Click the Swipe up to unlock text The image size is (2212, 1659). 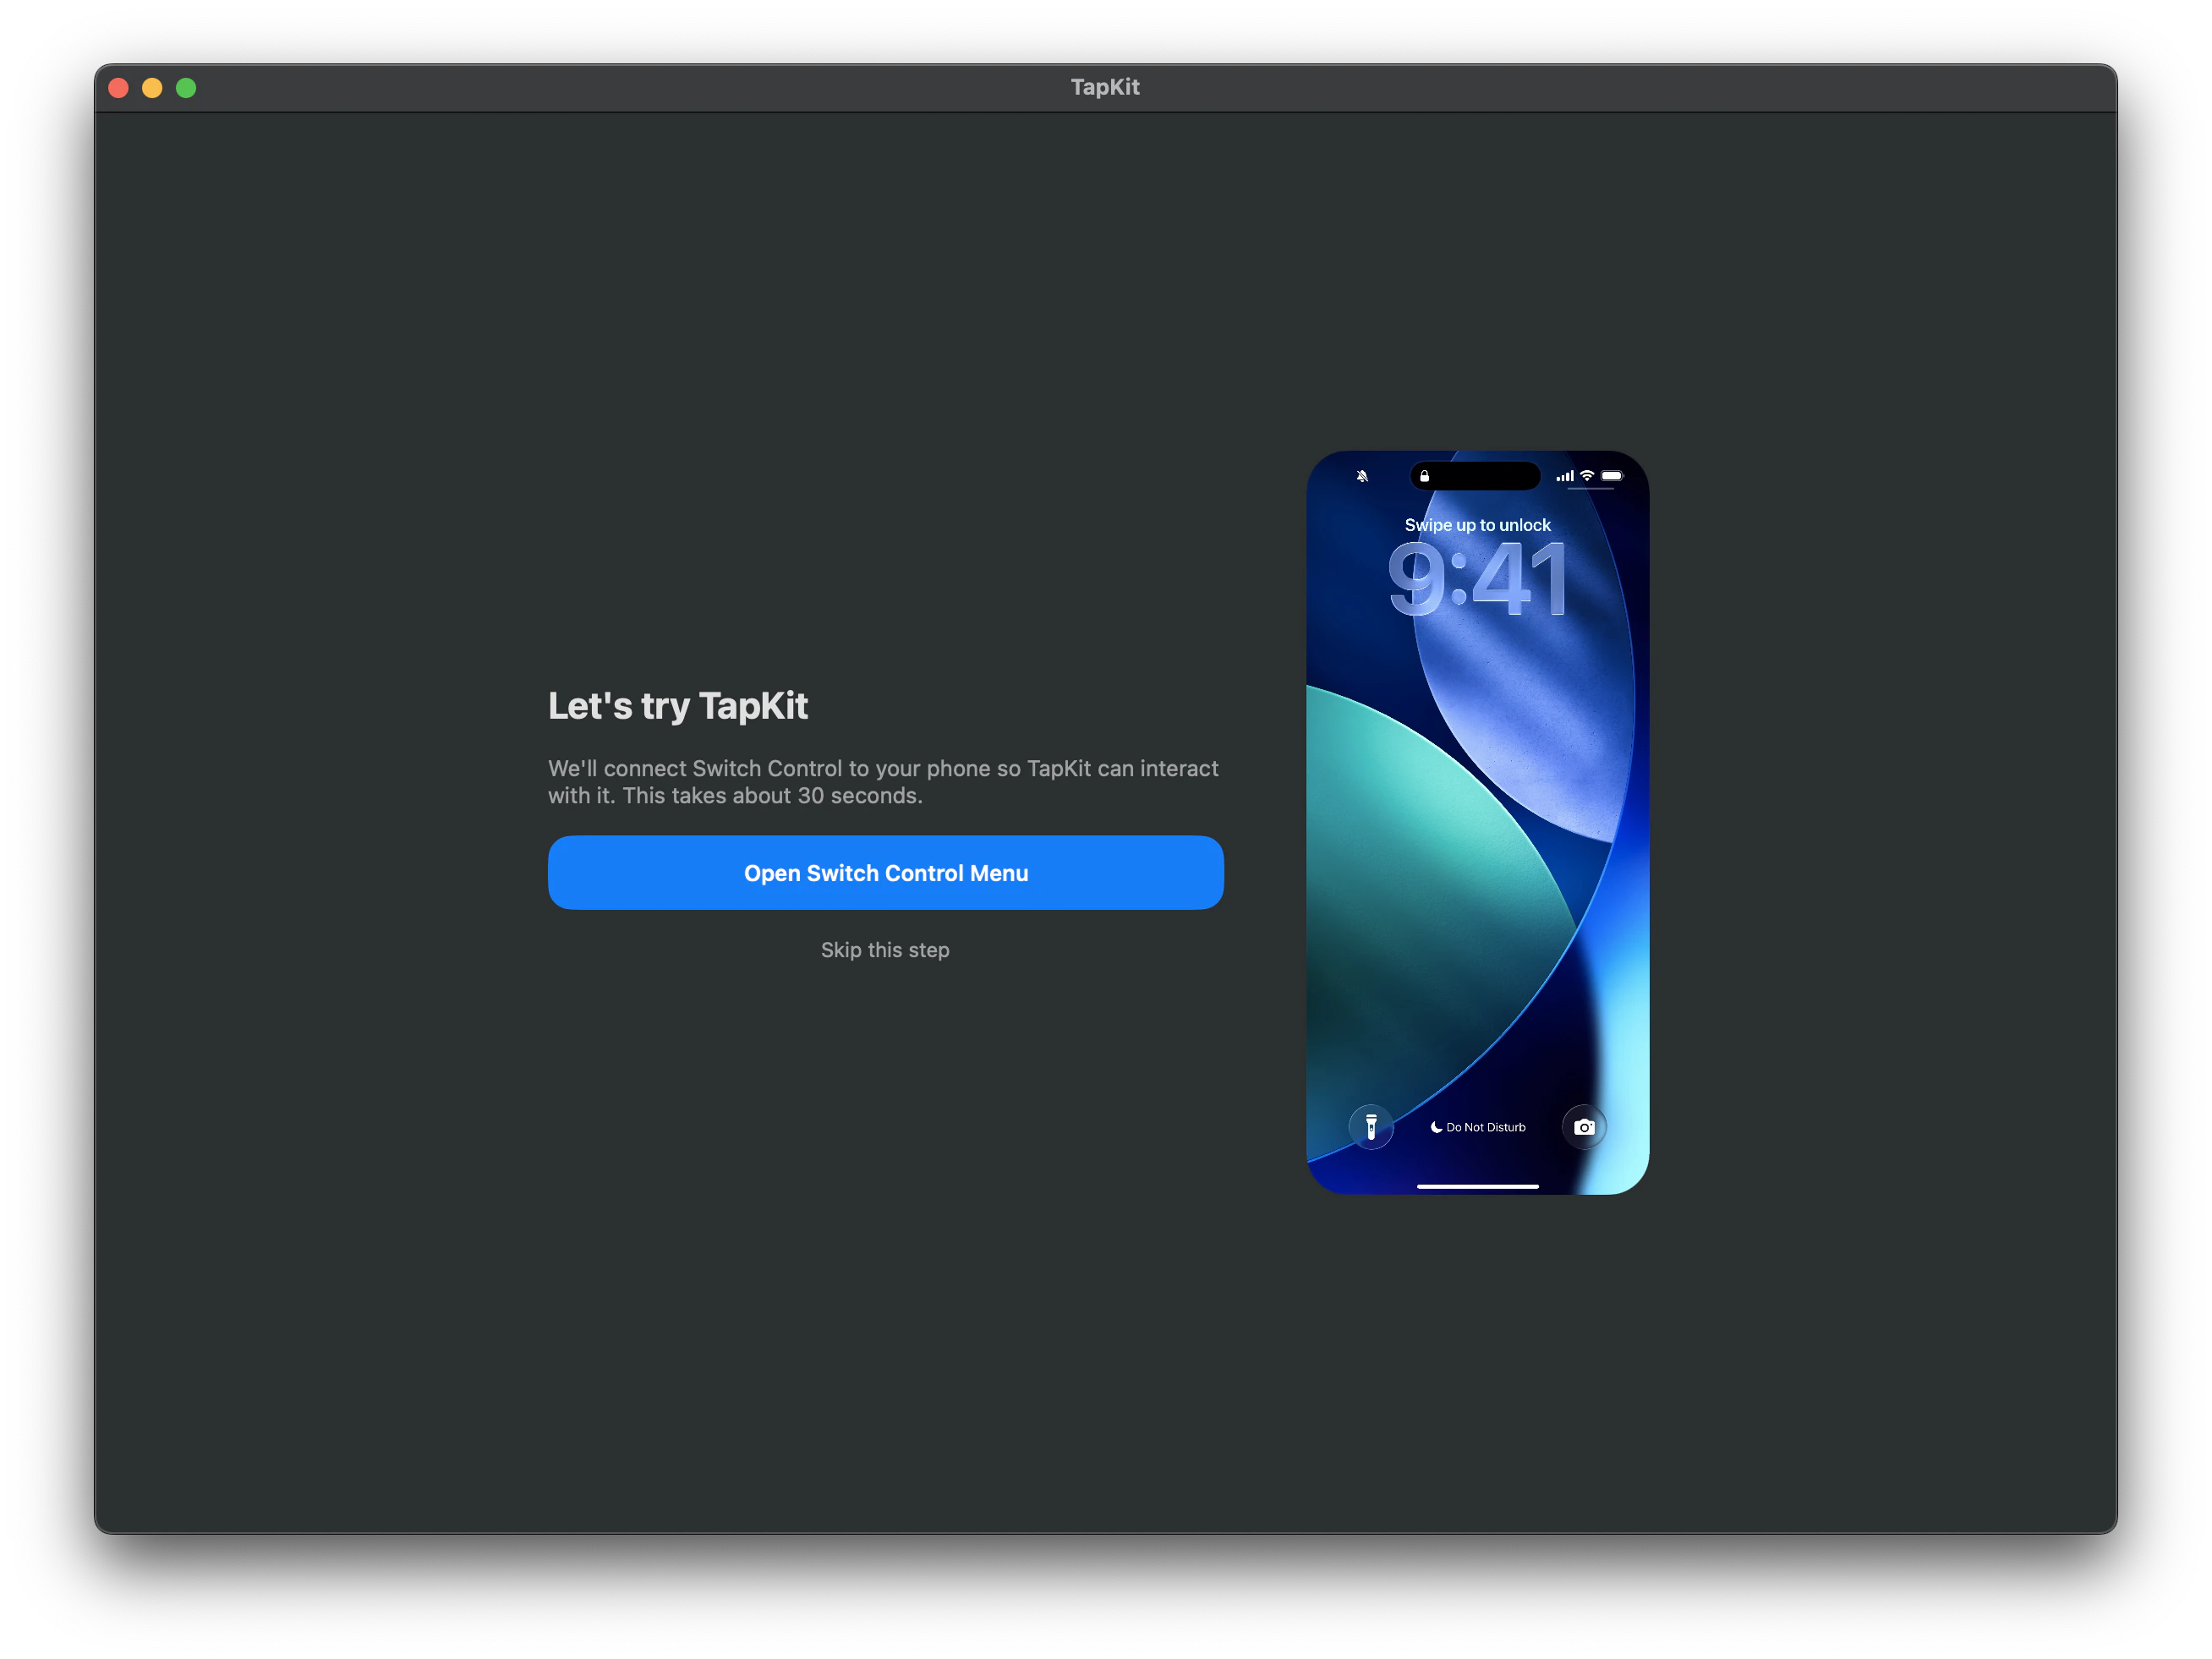[x=1477, y=524]
